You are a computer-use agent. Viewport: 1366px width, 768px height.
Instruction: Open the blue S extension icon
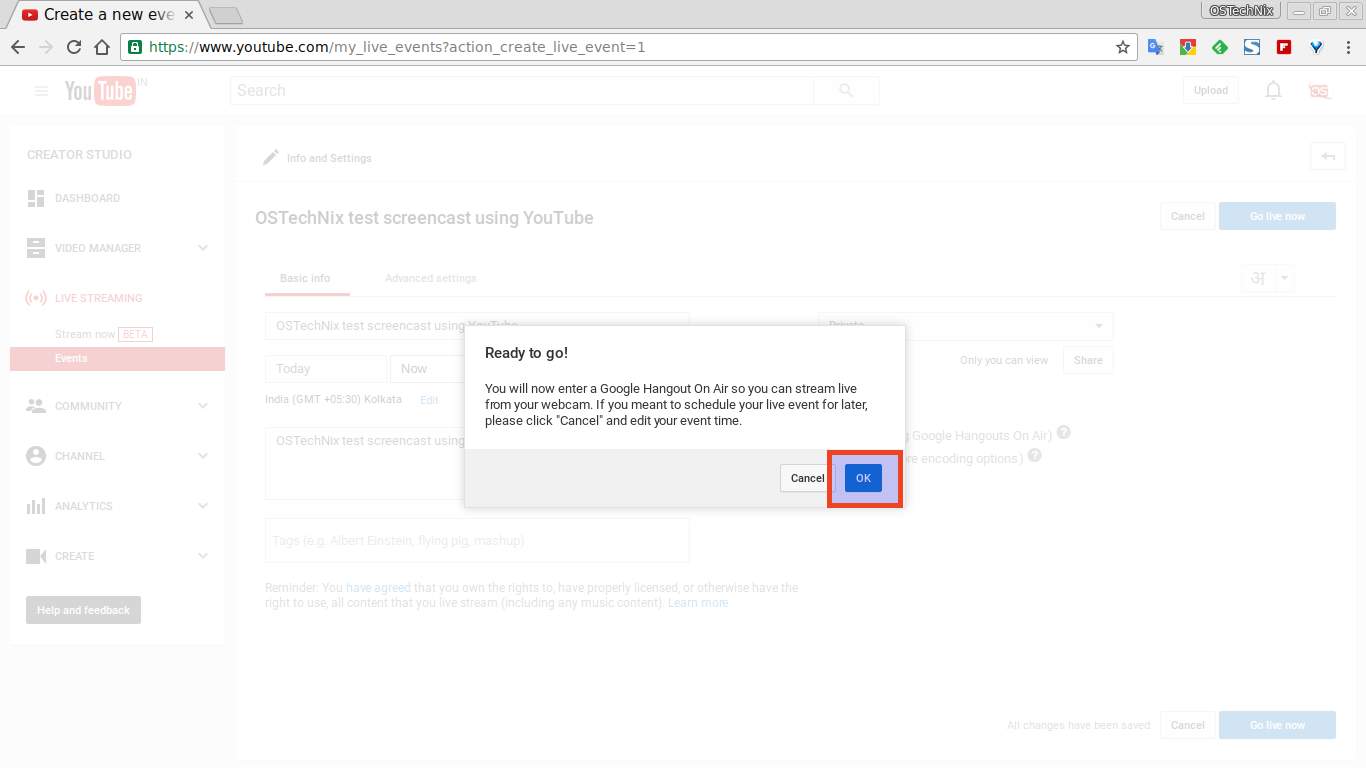pos(1252,47)
